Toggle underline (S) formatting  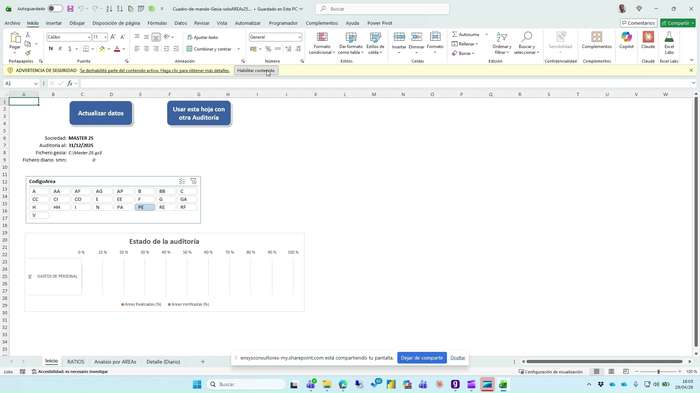coord(70,49)
